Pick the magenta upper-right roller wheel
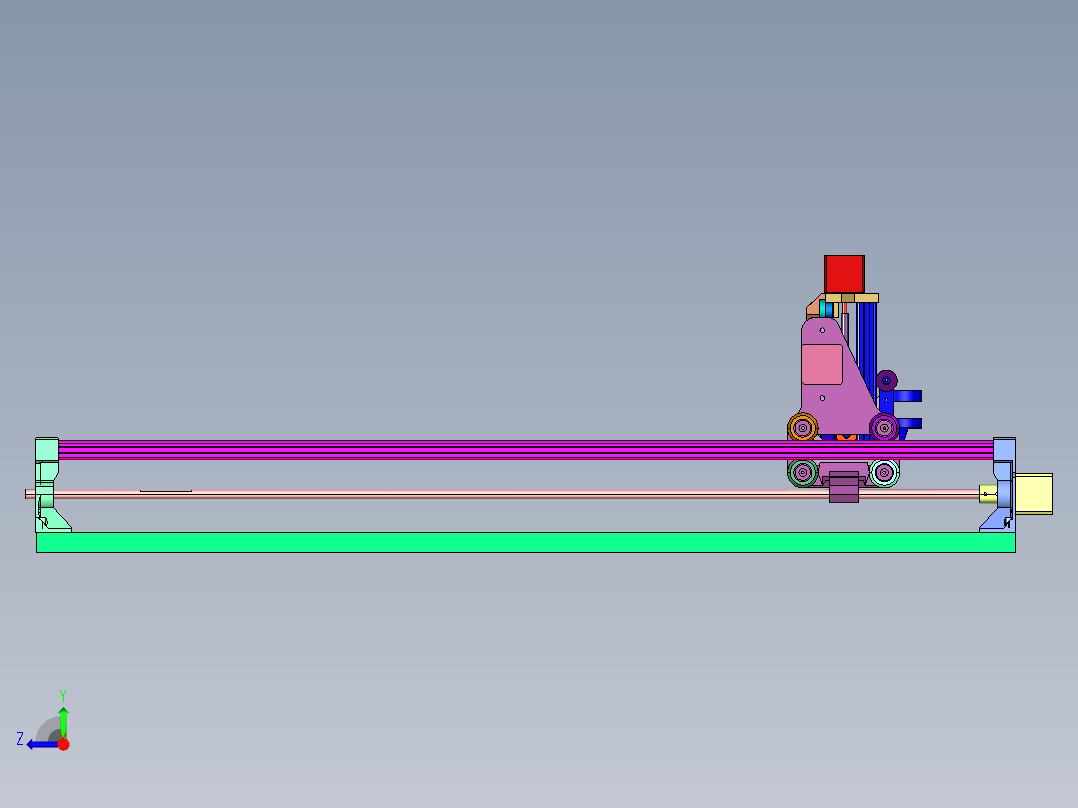The width and height of the screenshot is (1078, 808). (884, 428)
